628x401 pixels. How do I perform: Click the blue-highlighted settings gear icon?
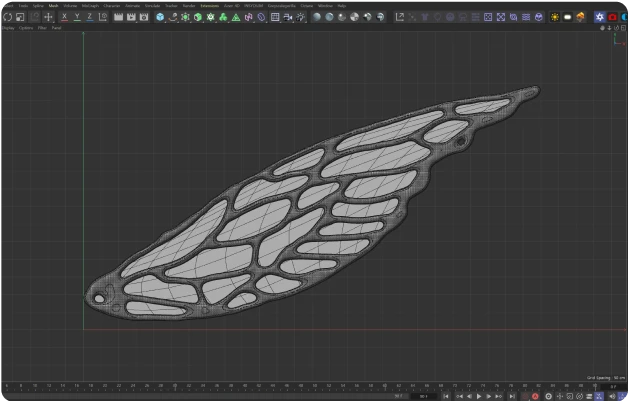[x=600, y=17]
